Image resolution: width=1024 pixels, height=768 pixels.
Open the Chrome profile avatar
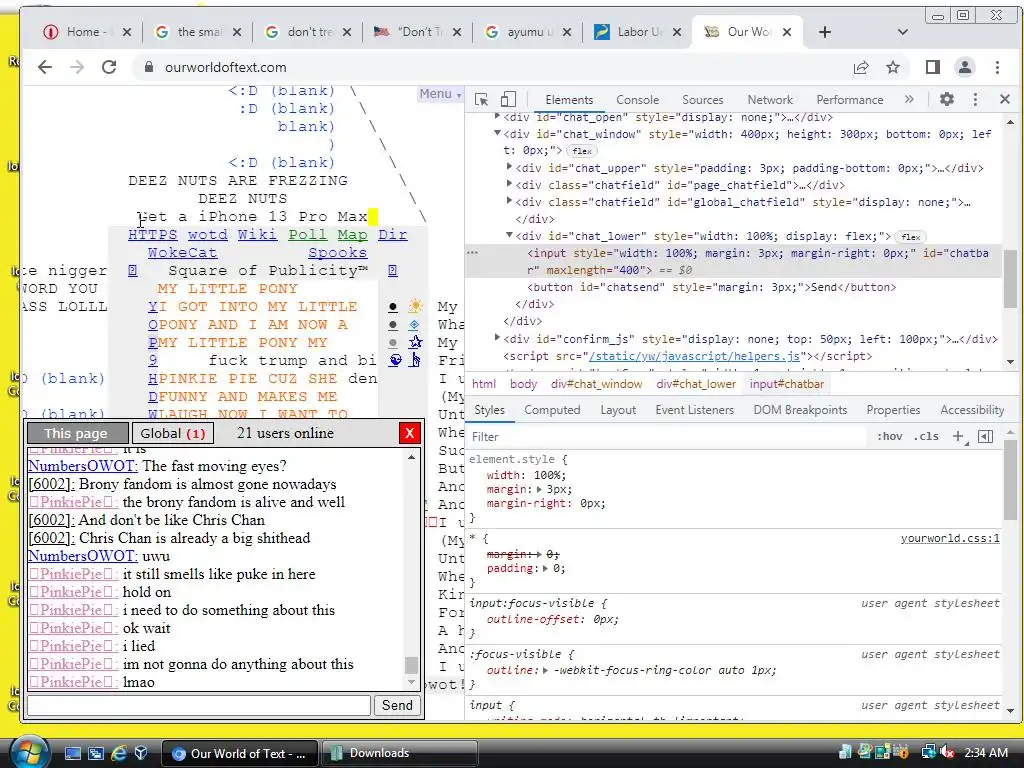(965, 67)
